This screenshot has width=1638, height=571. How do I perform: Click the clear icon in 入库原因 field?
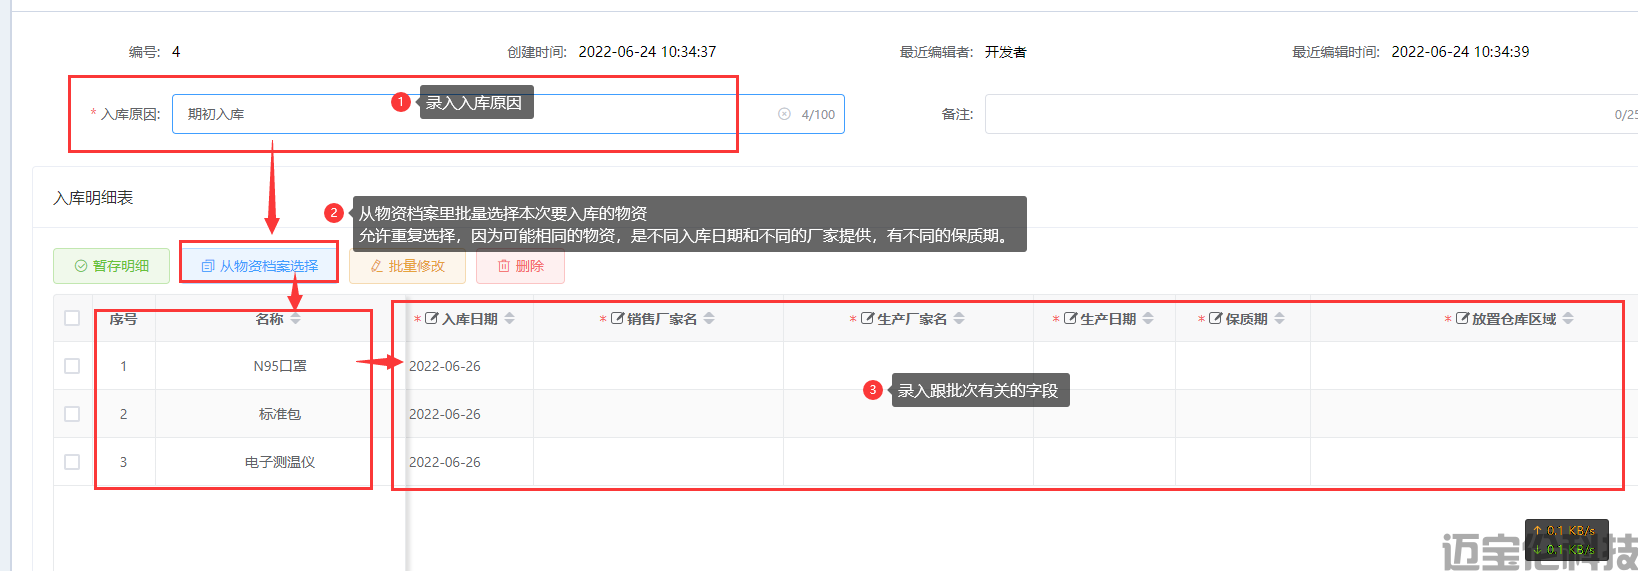point(784,114)
